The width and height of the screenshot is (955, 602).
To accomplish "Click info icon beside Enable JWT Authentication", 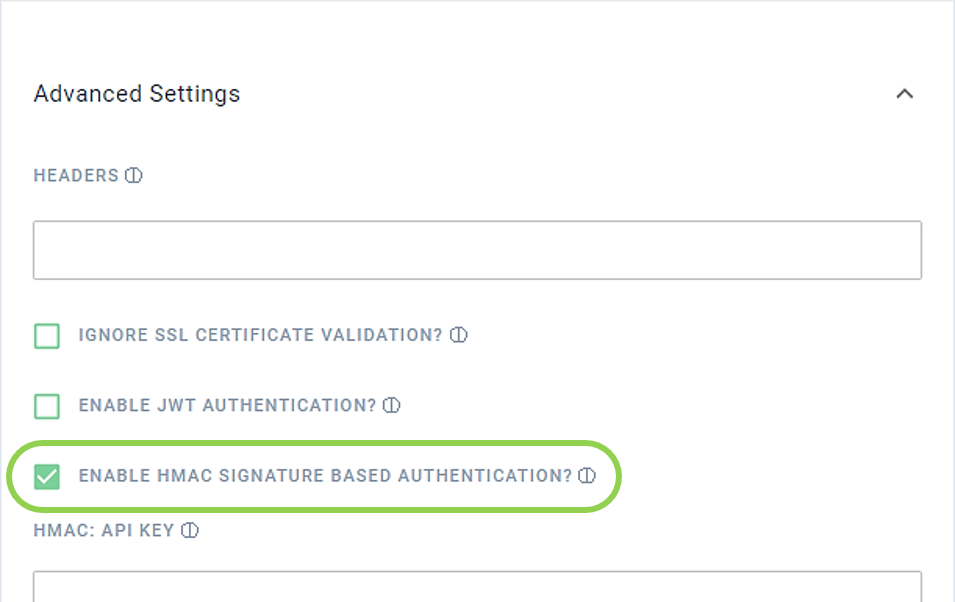I will click(392, 406).
